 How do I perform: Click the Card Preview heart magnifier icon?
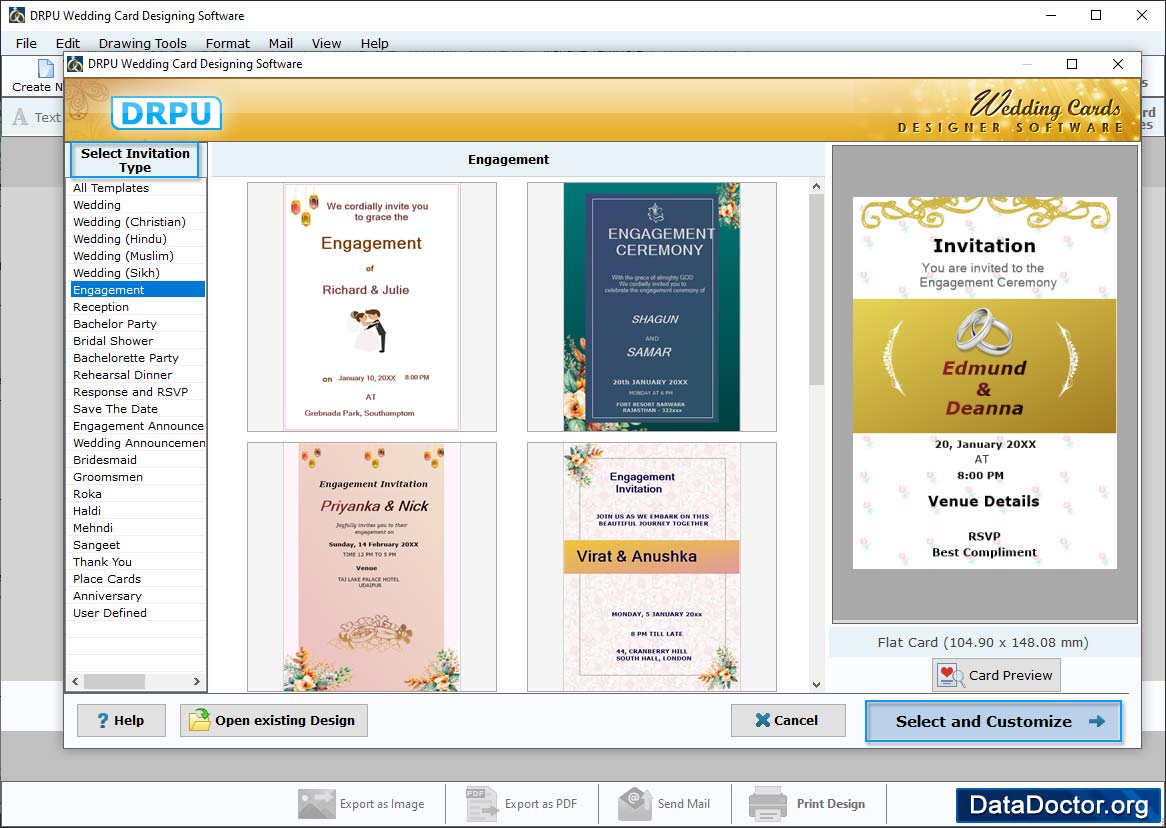click(x=951, y=675)
